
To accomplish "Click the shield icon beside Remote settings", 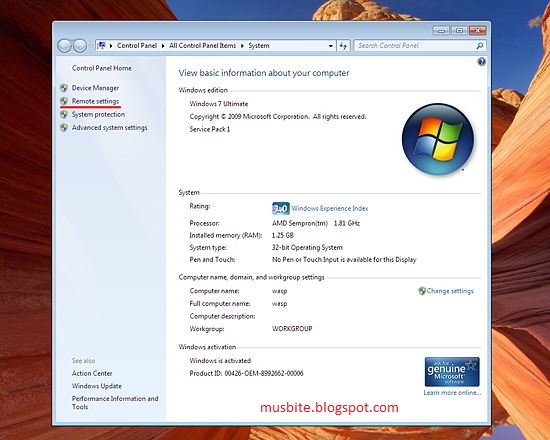I will point(64,101).
